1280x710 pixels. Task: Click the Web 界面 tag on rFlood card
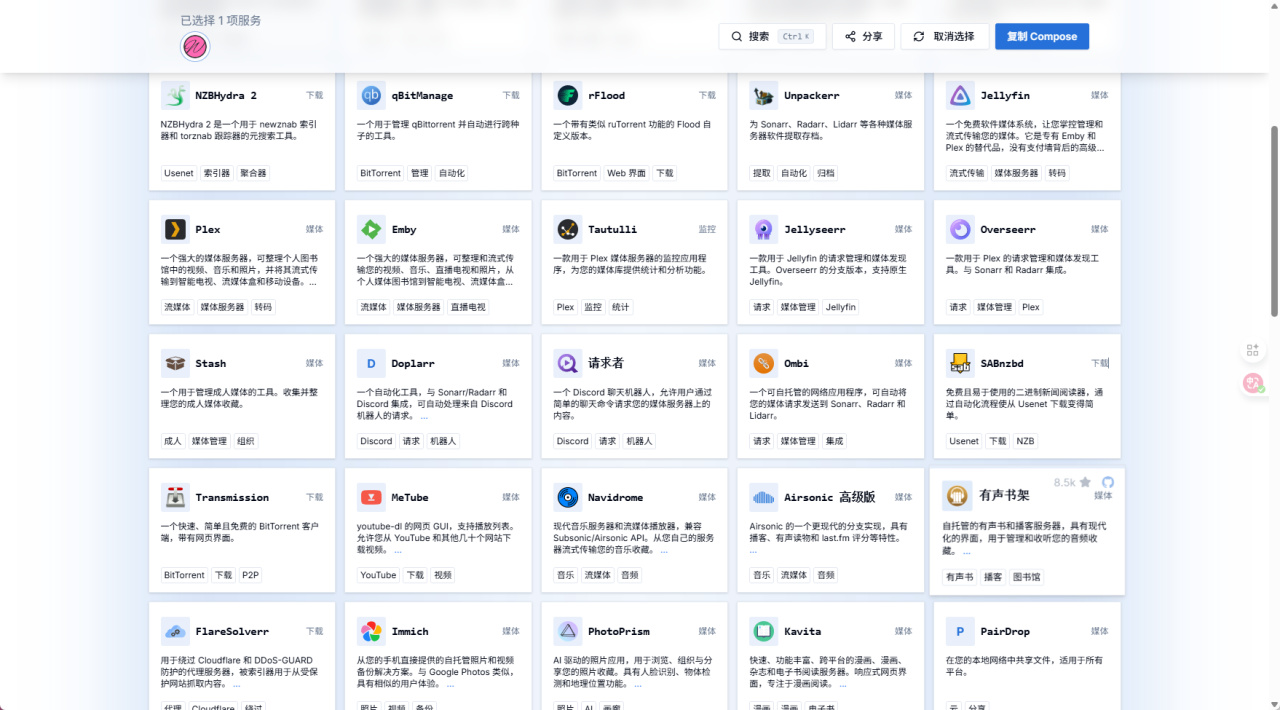pos(627,173)
